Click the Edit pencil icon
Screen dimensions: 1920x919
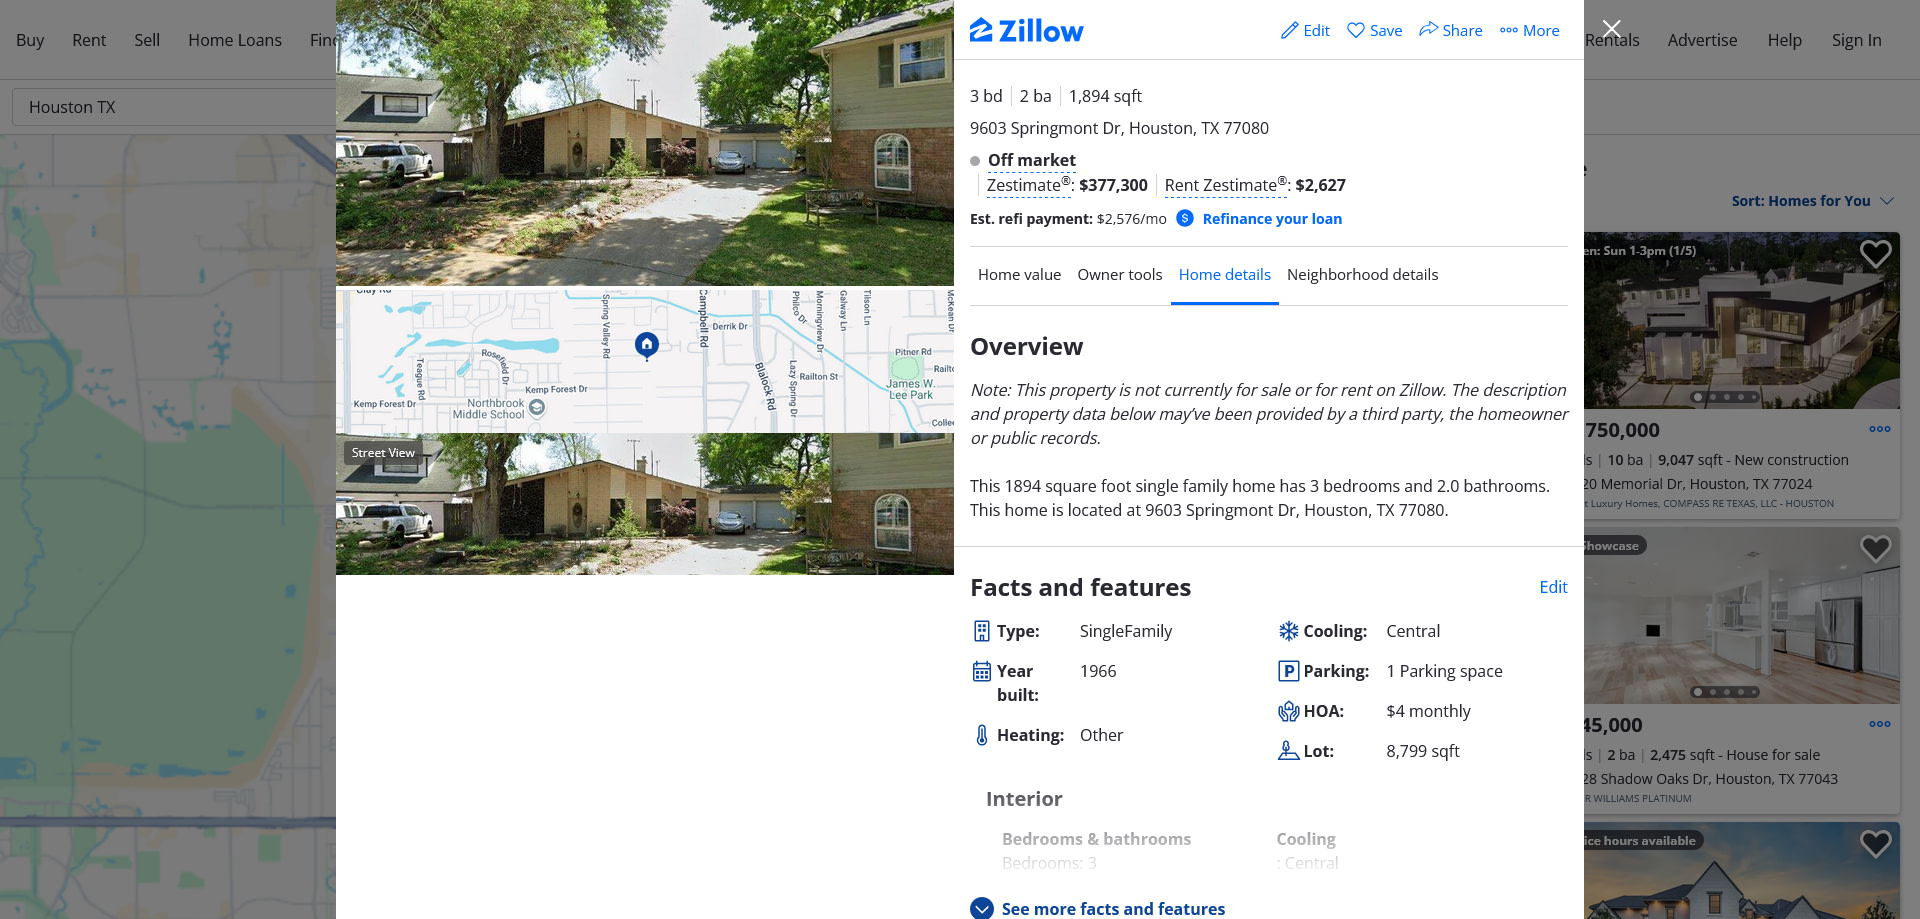click(1290, 31)
